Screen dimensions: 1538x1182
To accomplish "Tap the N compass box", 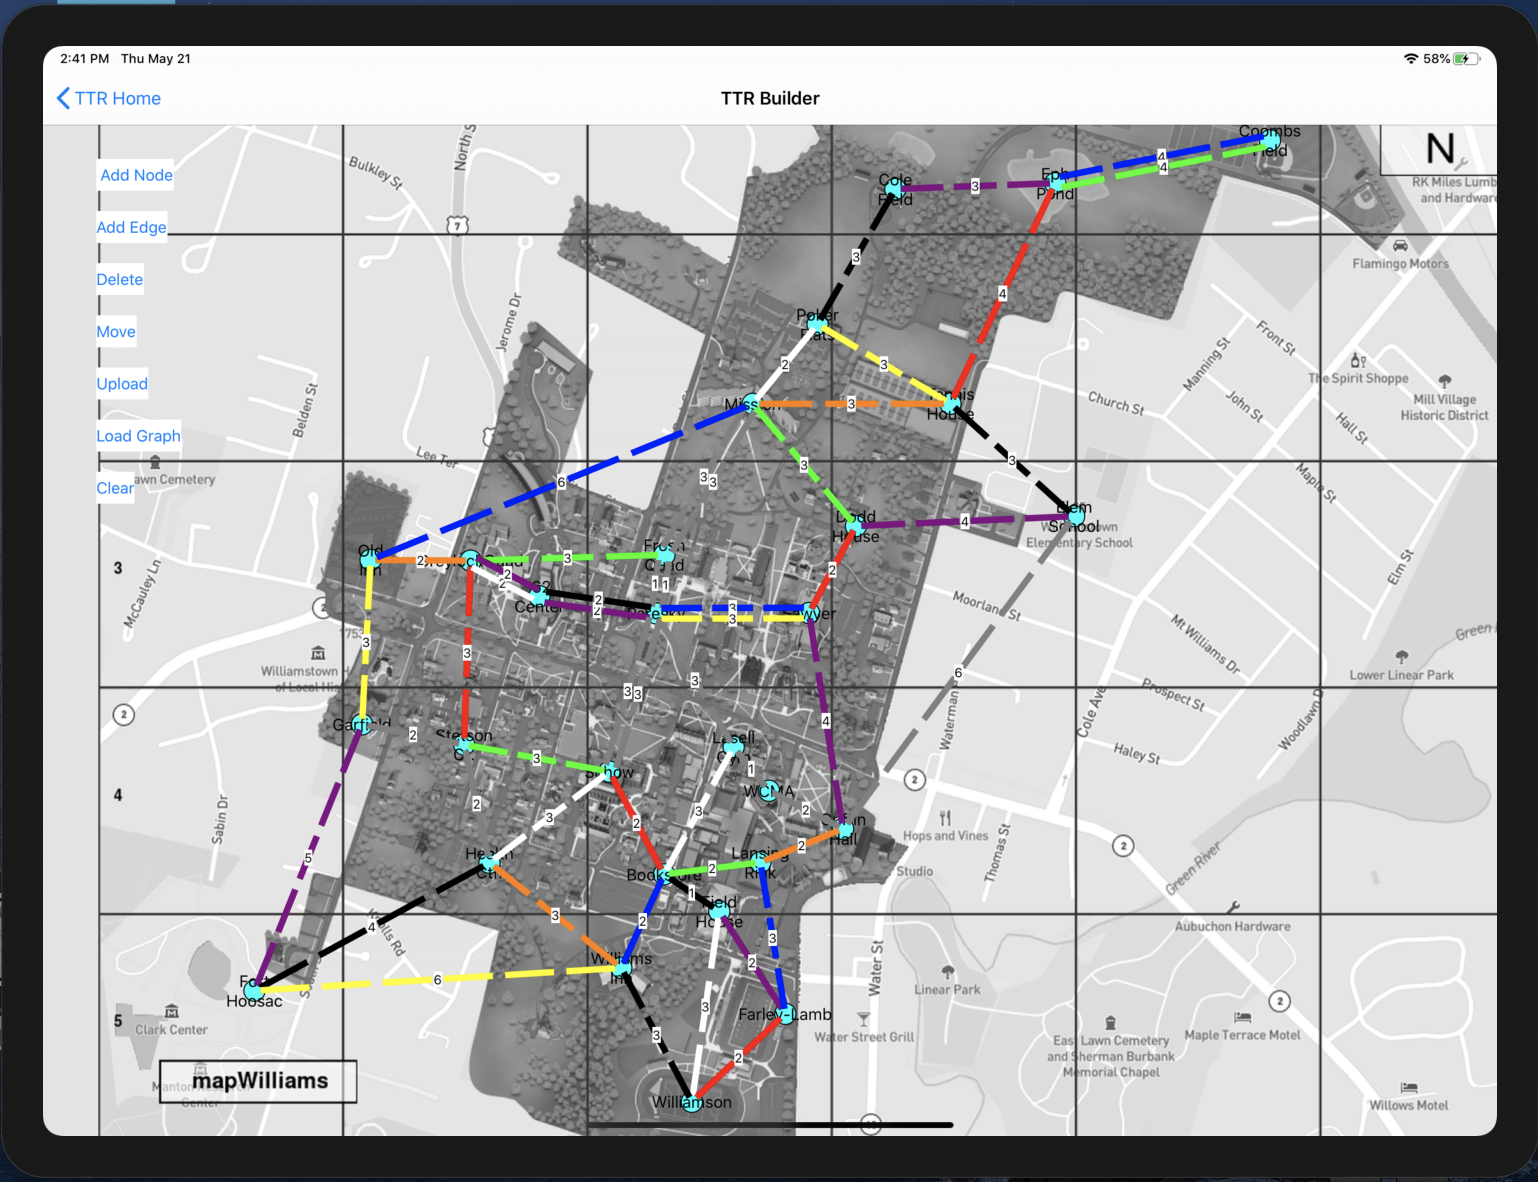I will tap(1439, 149).
